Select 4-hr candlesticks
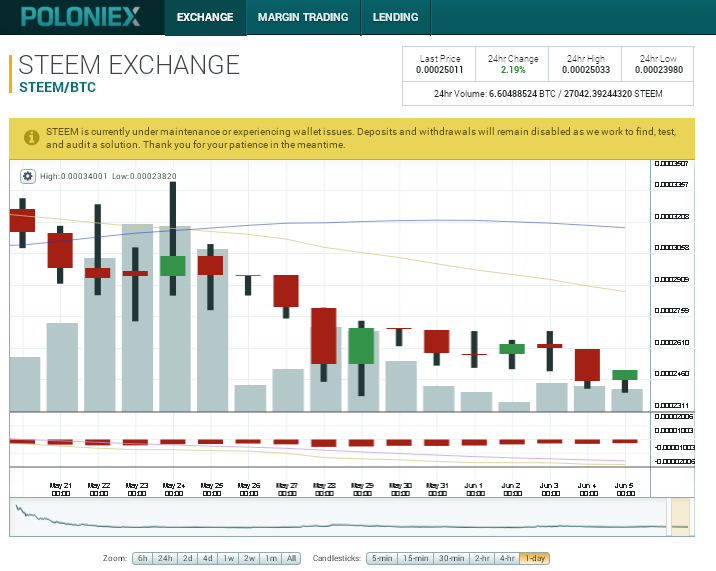This screenshot has width=716, height=571. pos(507,558)
